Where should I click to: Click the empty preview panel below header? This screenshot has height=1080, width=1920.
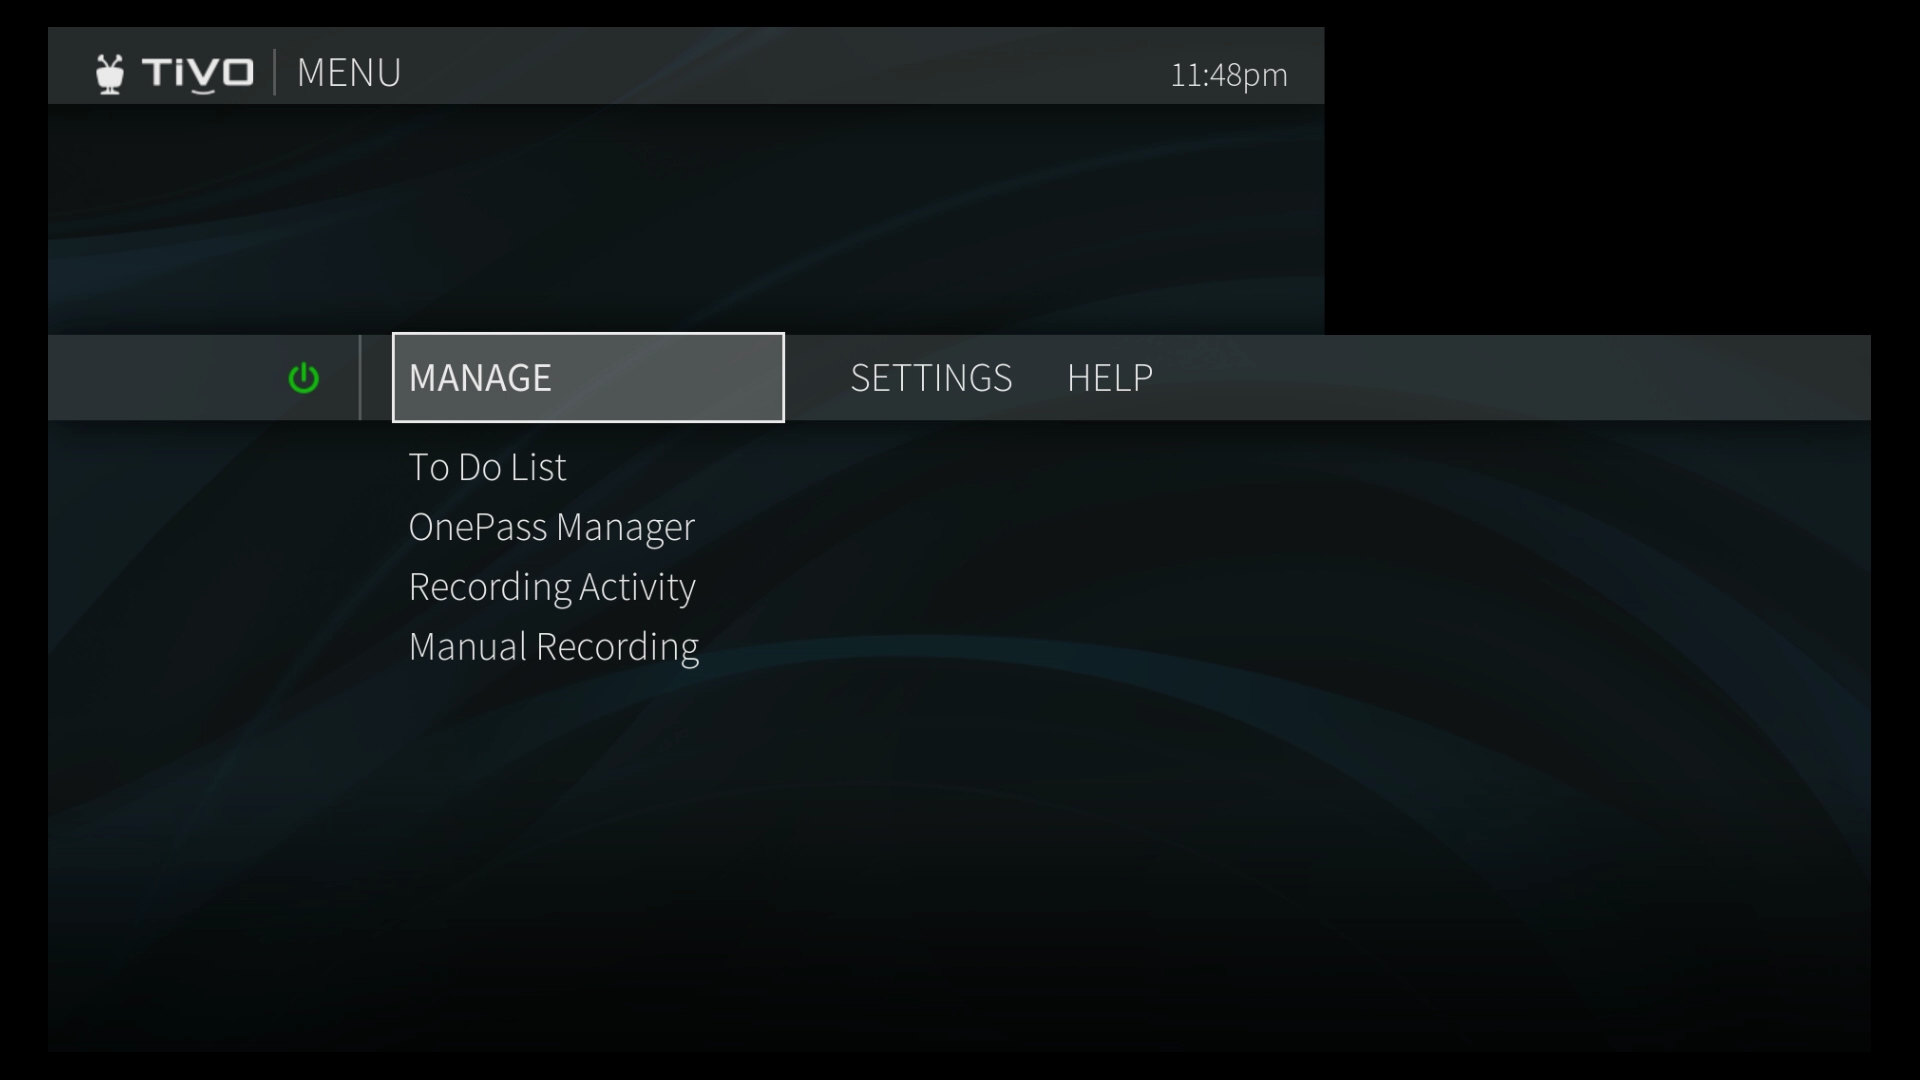(x=686, y=218)
